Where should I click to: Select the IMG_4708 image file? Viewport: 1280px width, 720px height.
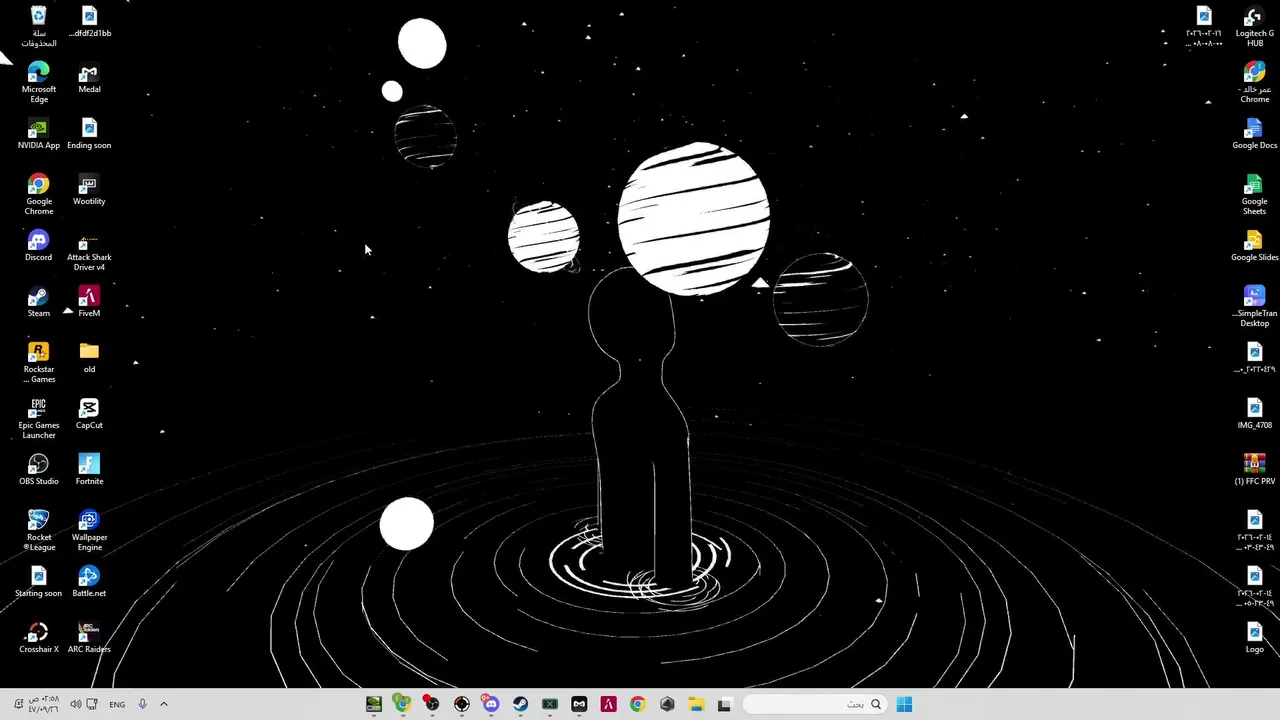1254,415
